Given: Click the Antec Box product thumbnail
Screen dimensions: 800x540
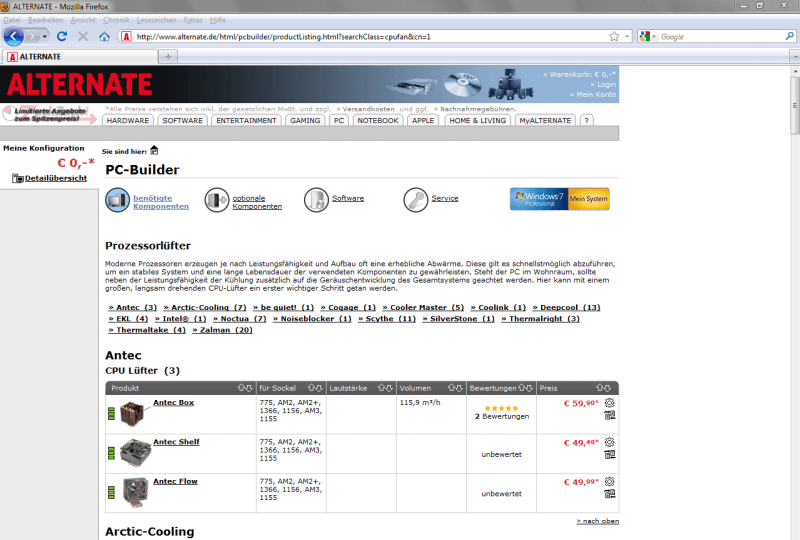Looking at the screenshot, I should pyautogui.click(x=134, y=414).
